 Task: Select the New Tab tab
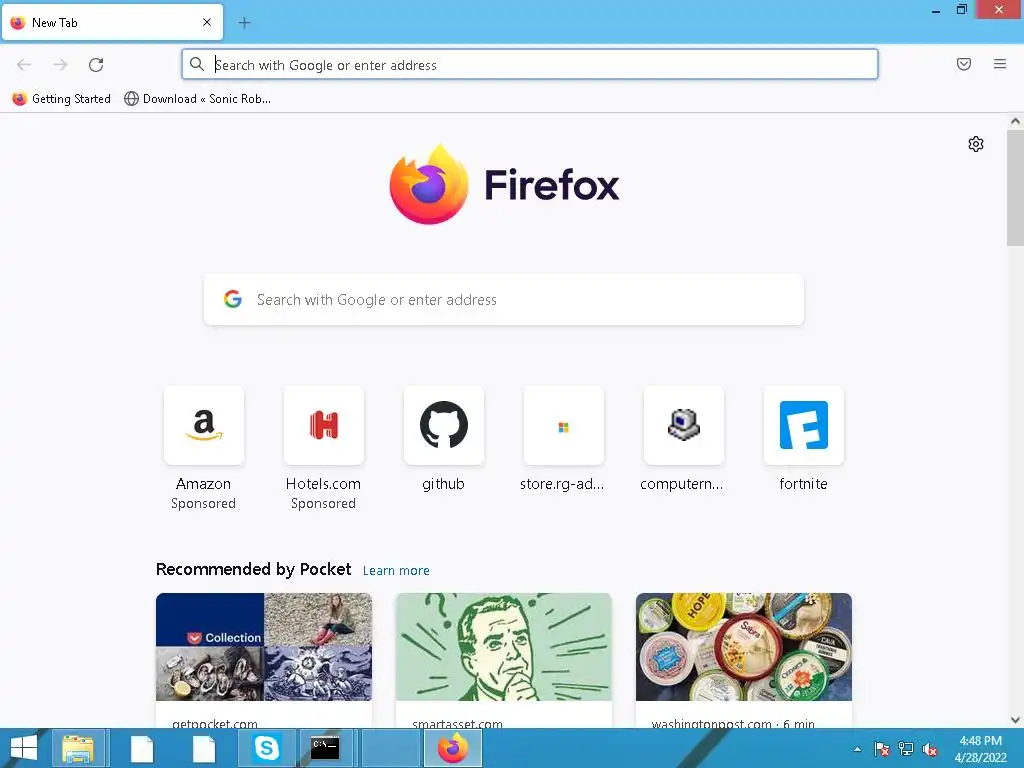(x=112, y=22)
